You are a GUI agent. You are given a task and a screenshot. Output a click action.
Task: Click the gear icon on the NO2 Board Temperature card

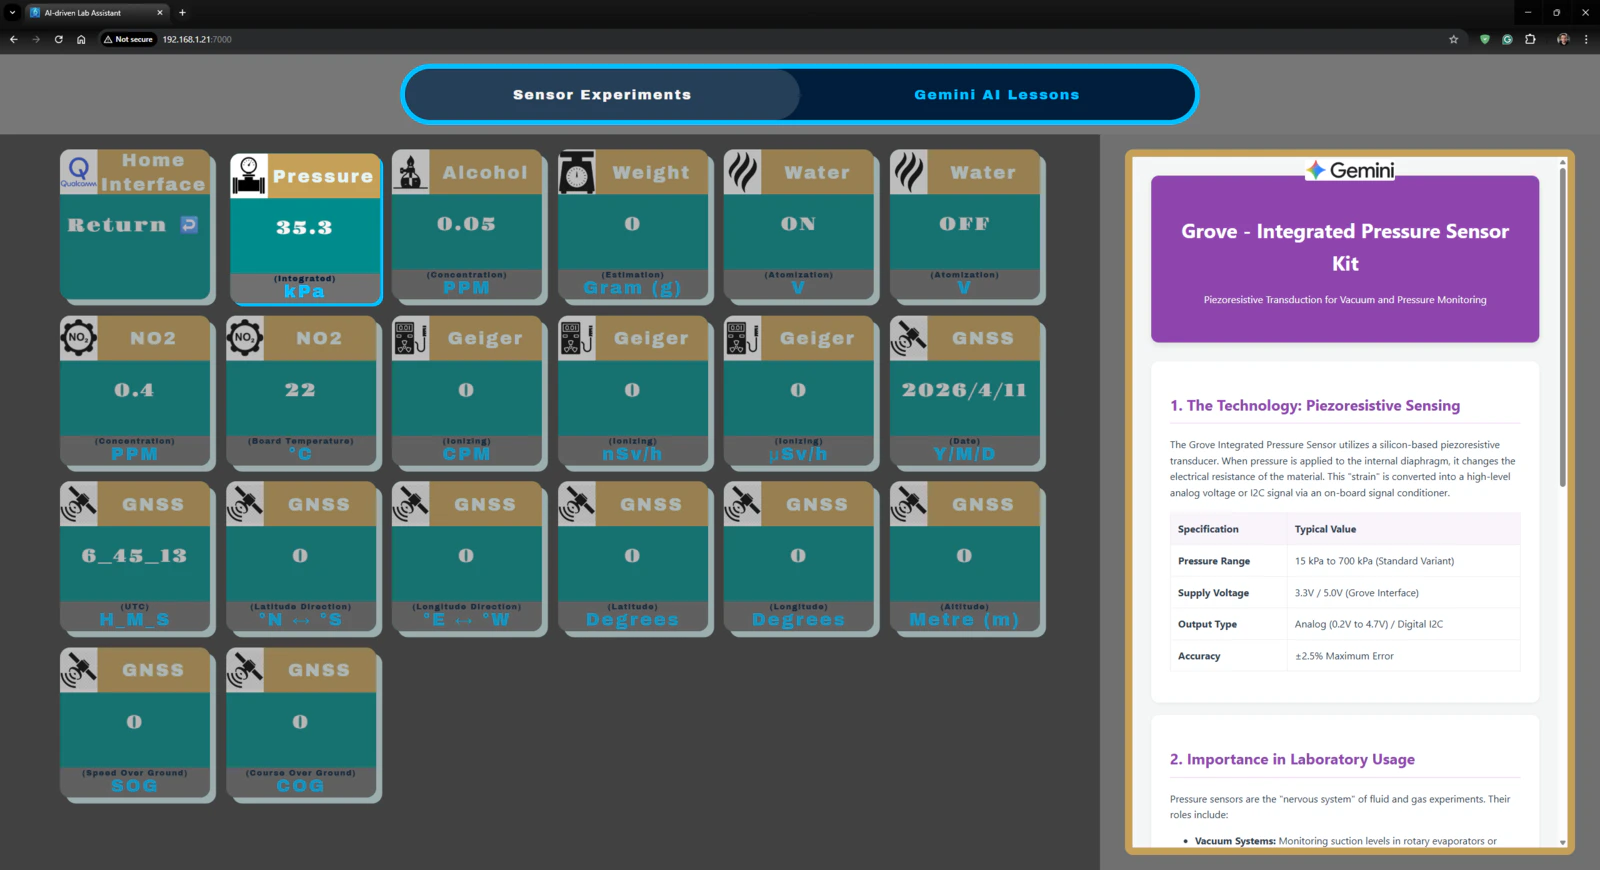click(x=245, y=338)
